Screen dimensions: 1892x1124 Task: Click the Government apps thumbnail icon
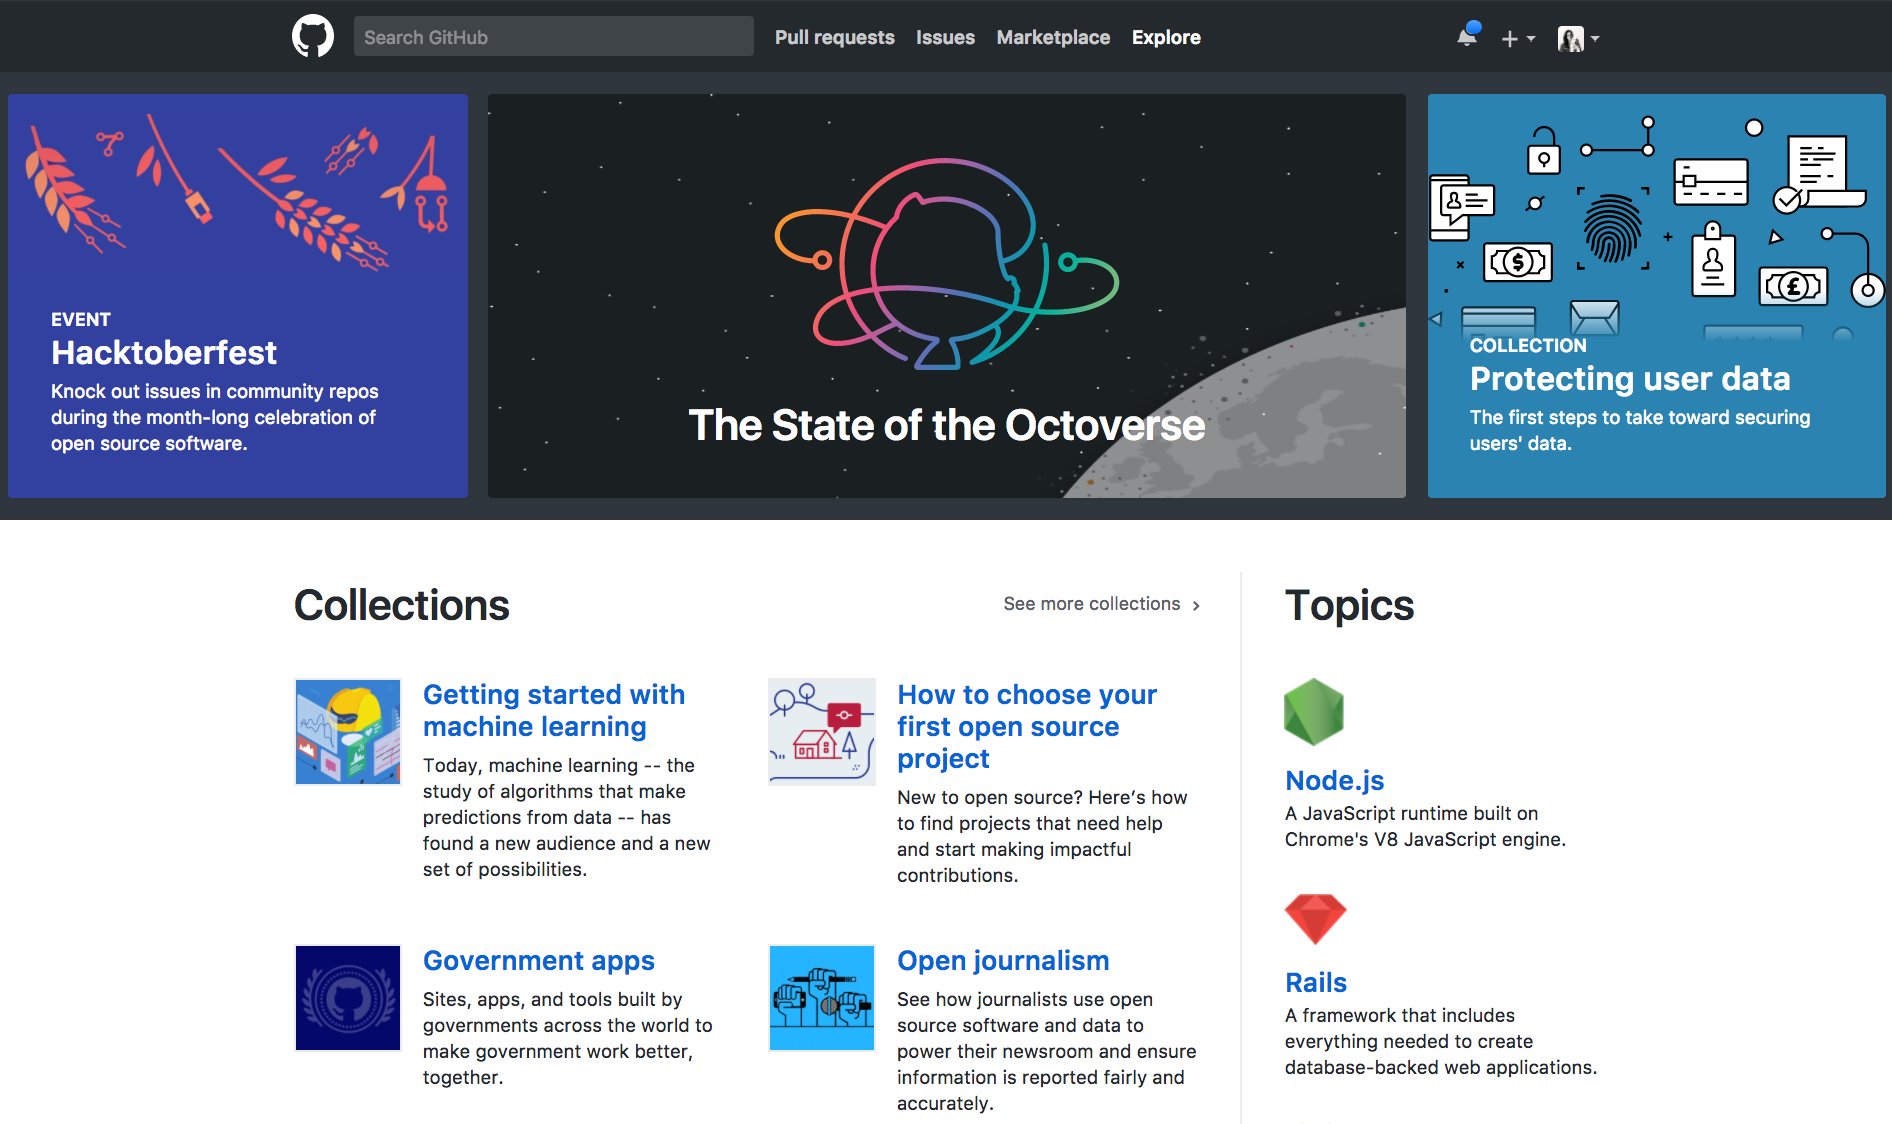click(348, 998)
